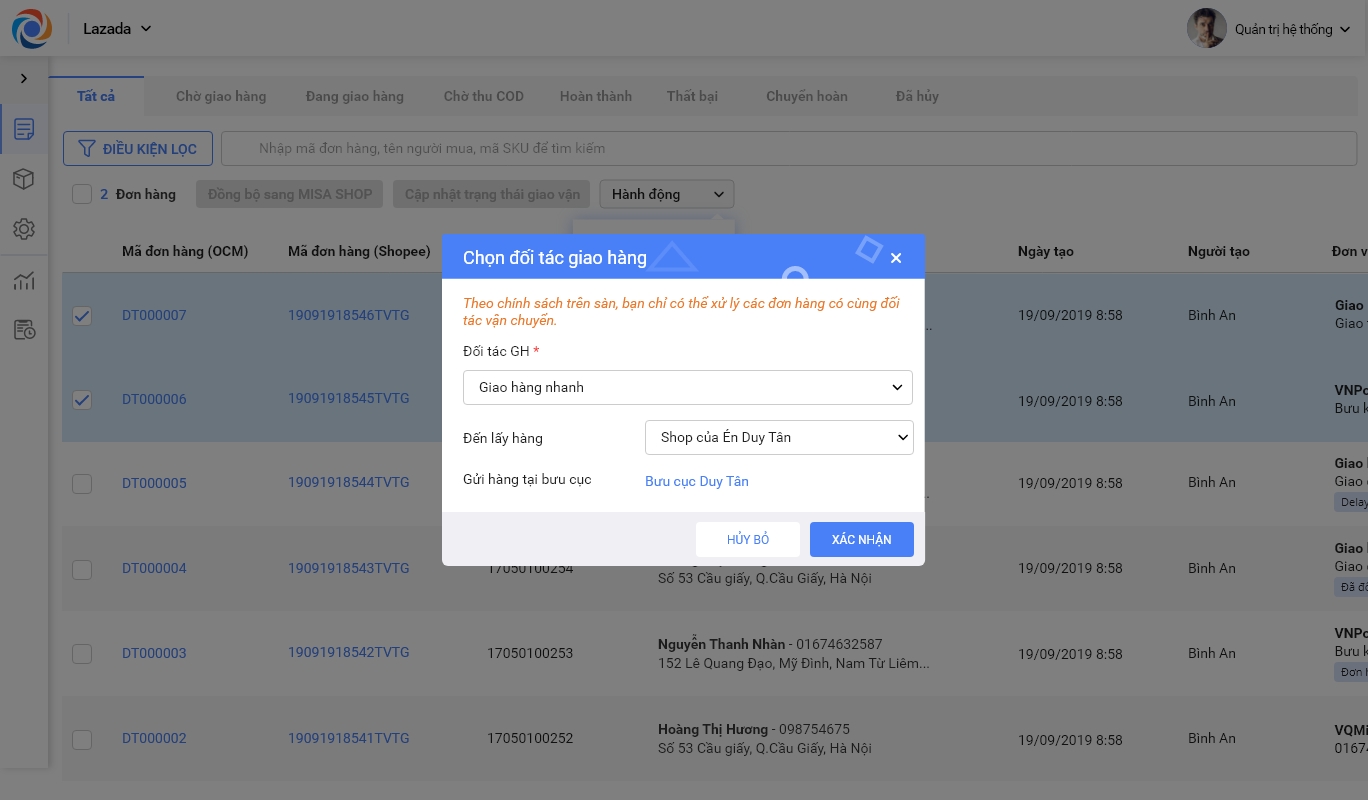Uncheck the order DT000007 checkbox

click(82, 316)
